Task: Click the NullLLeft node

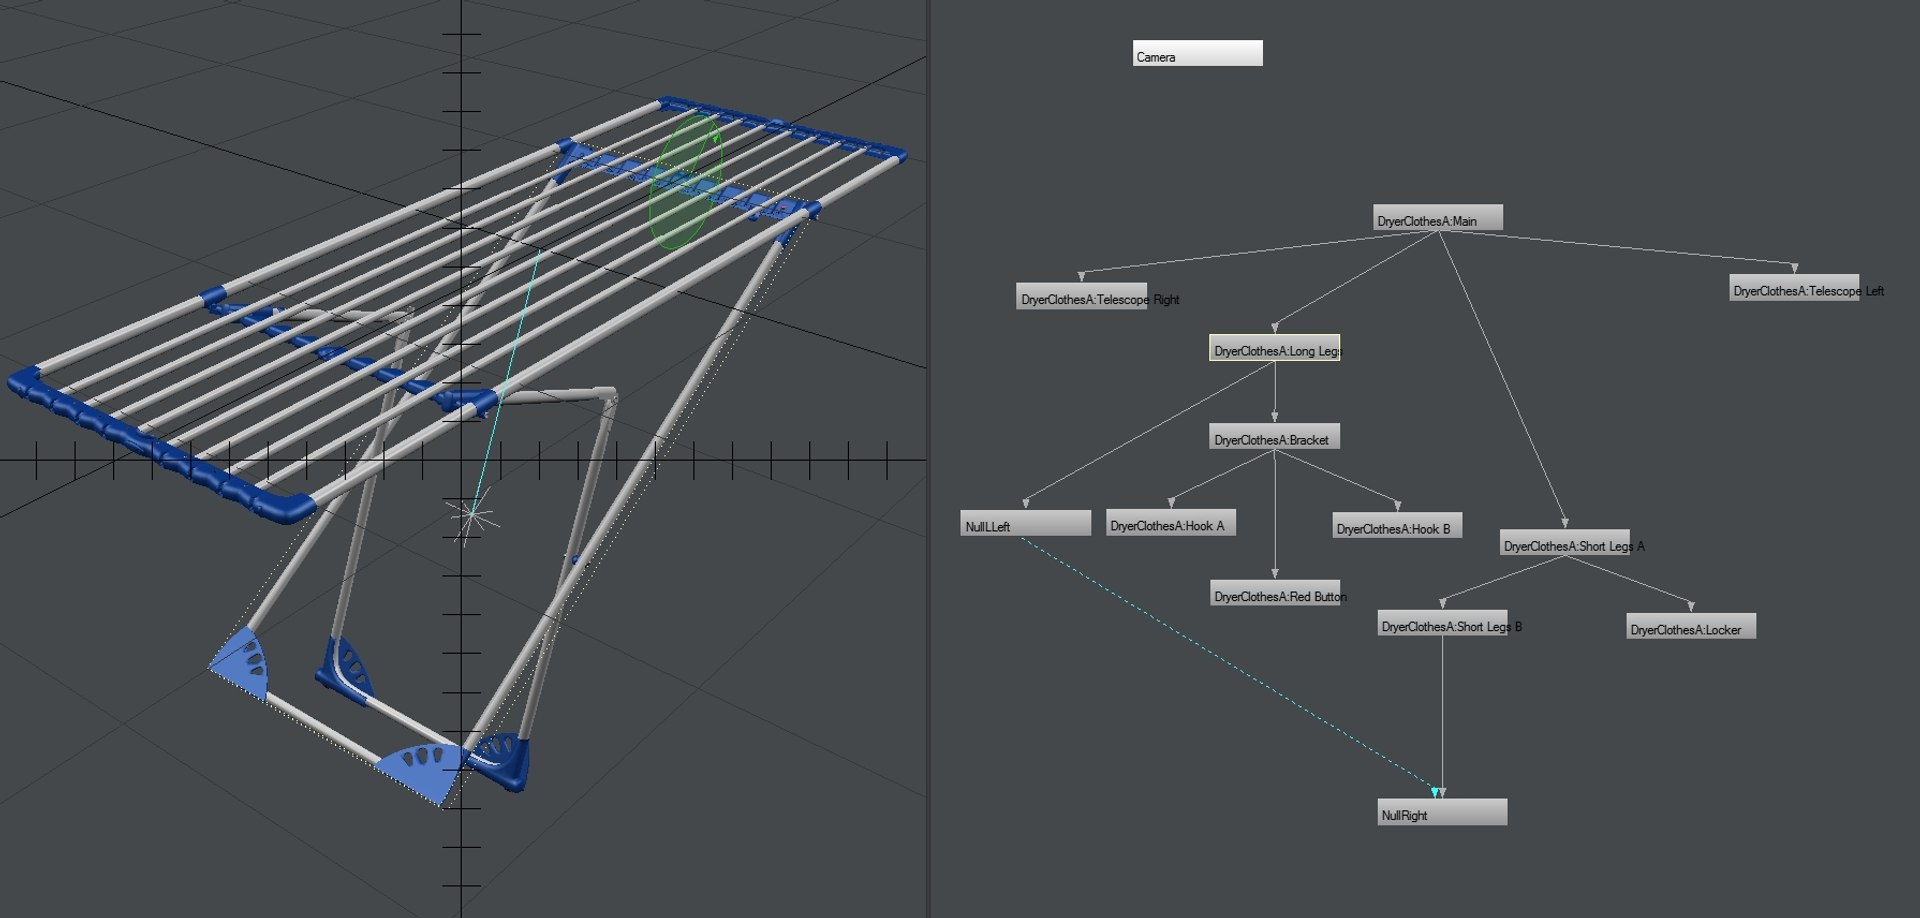Action: (1026, 523)
